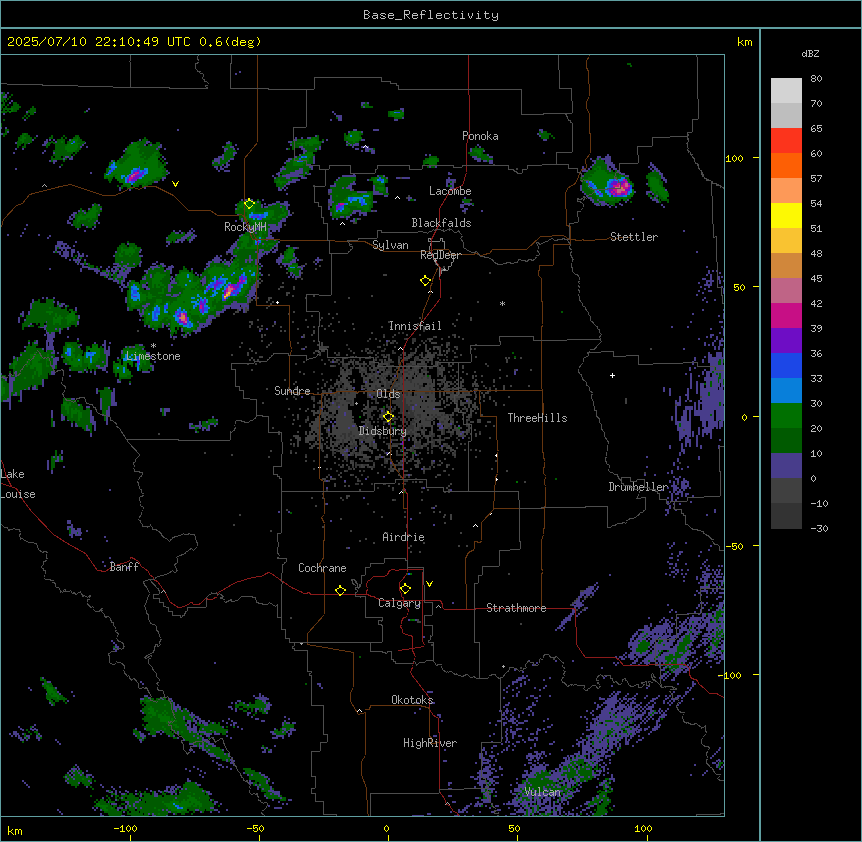This screenshot has width=862, height=842.
Task: Click the Blackfalds city label
Action: pos(441,223)
